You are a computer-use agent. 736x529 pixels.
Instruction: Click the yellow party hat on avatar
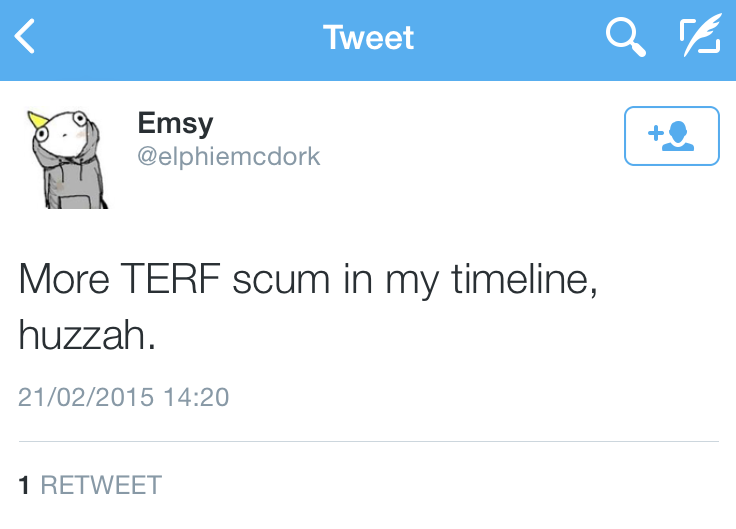pos(39,121)
